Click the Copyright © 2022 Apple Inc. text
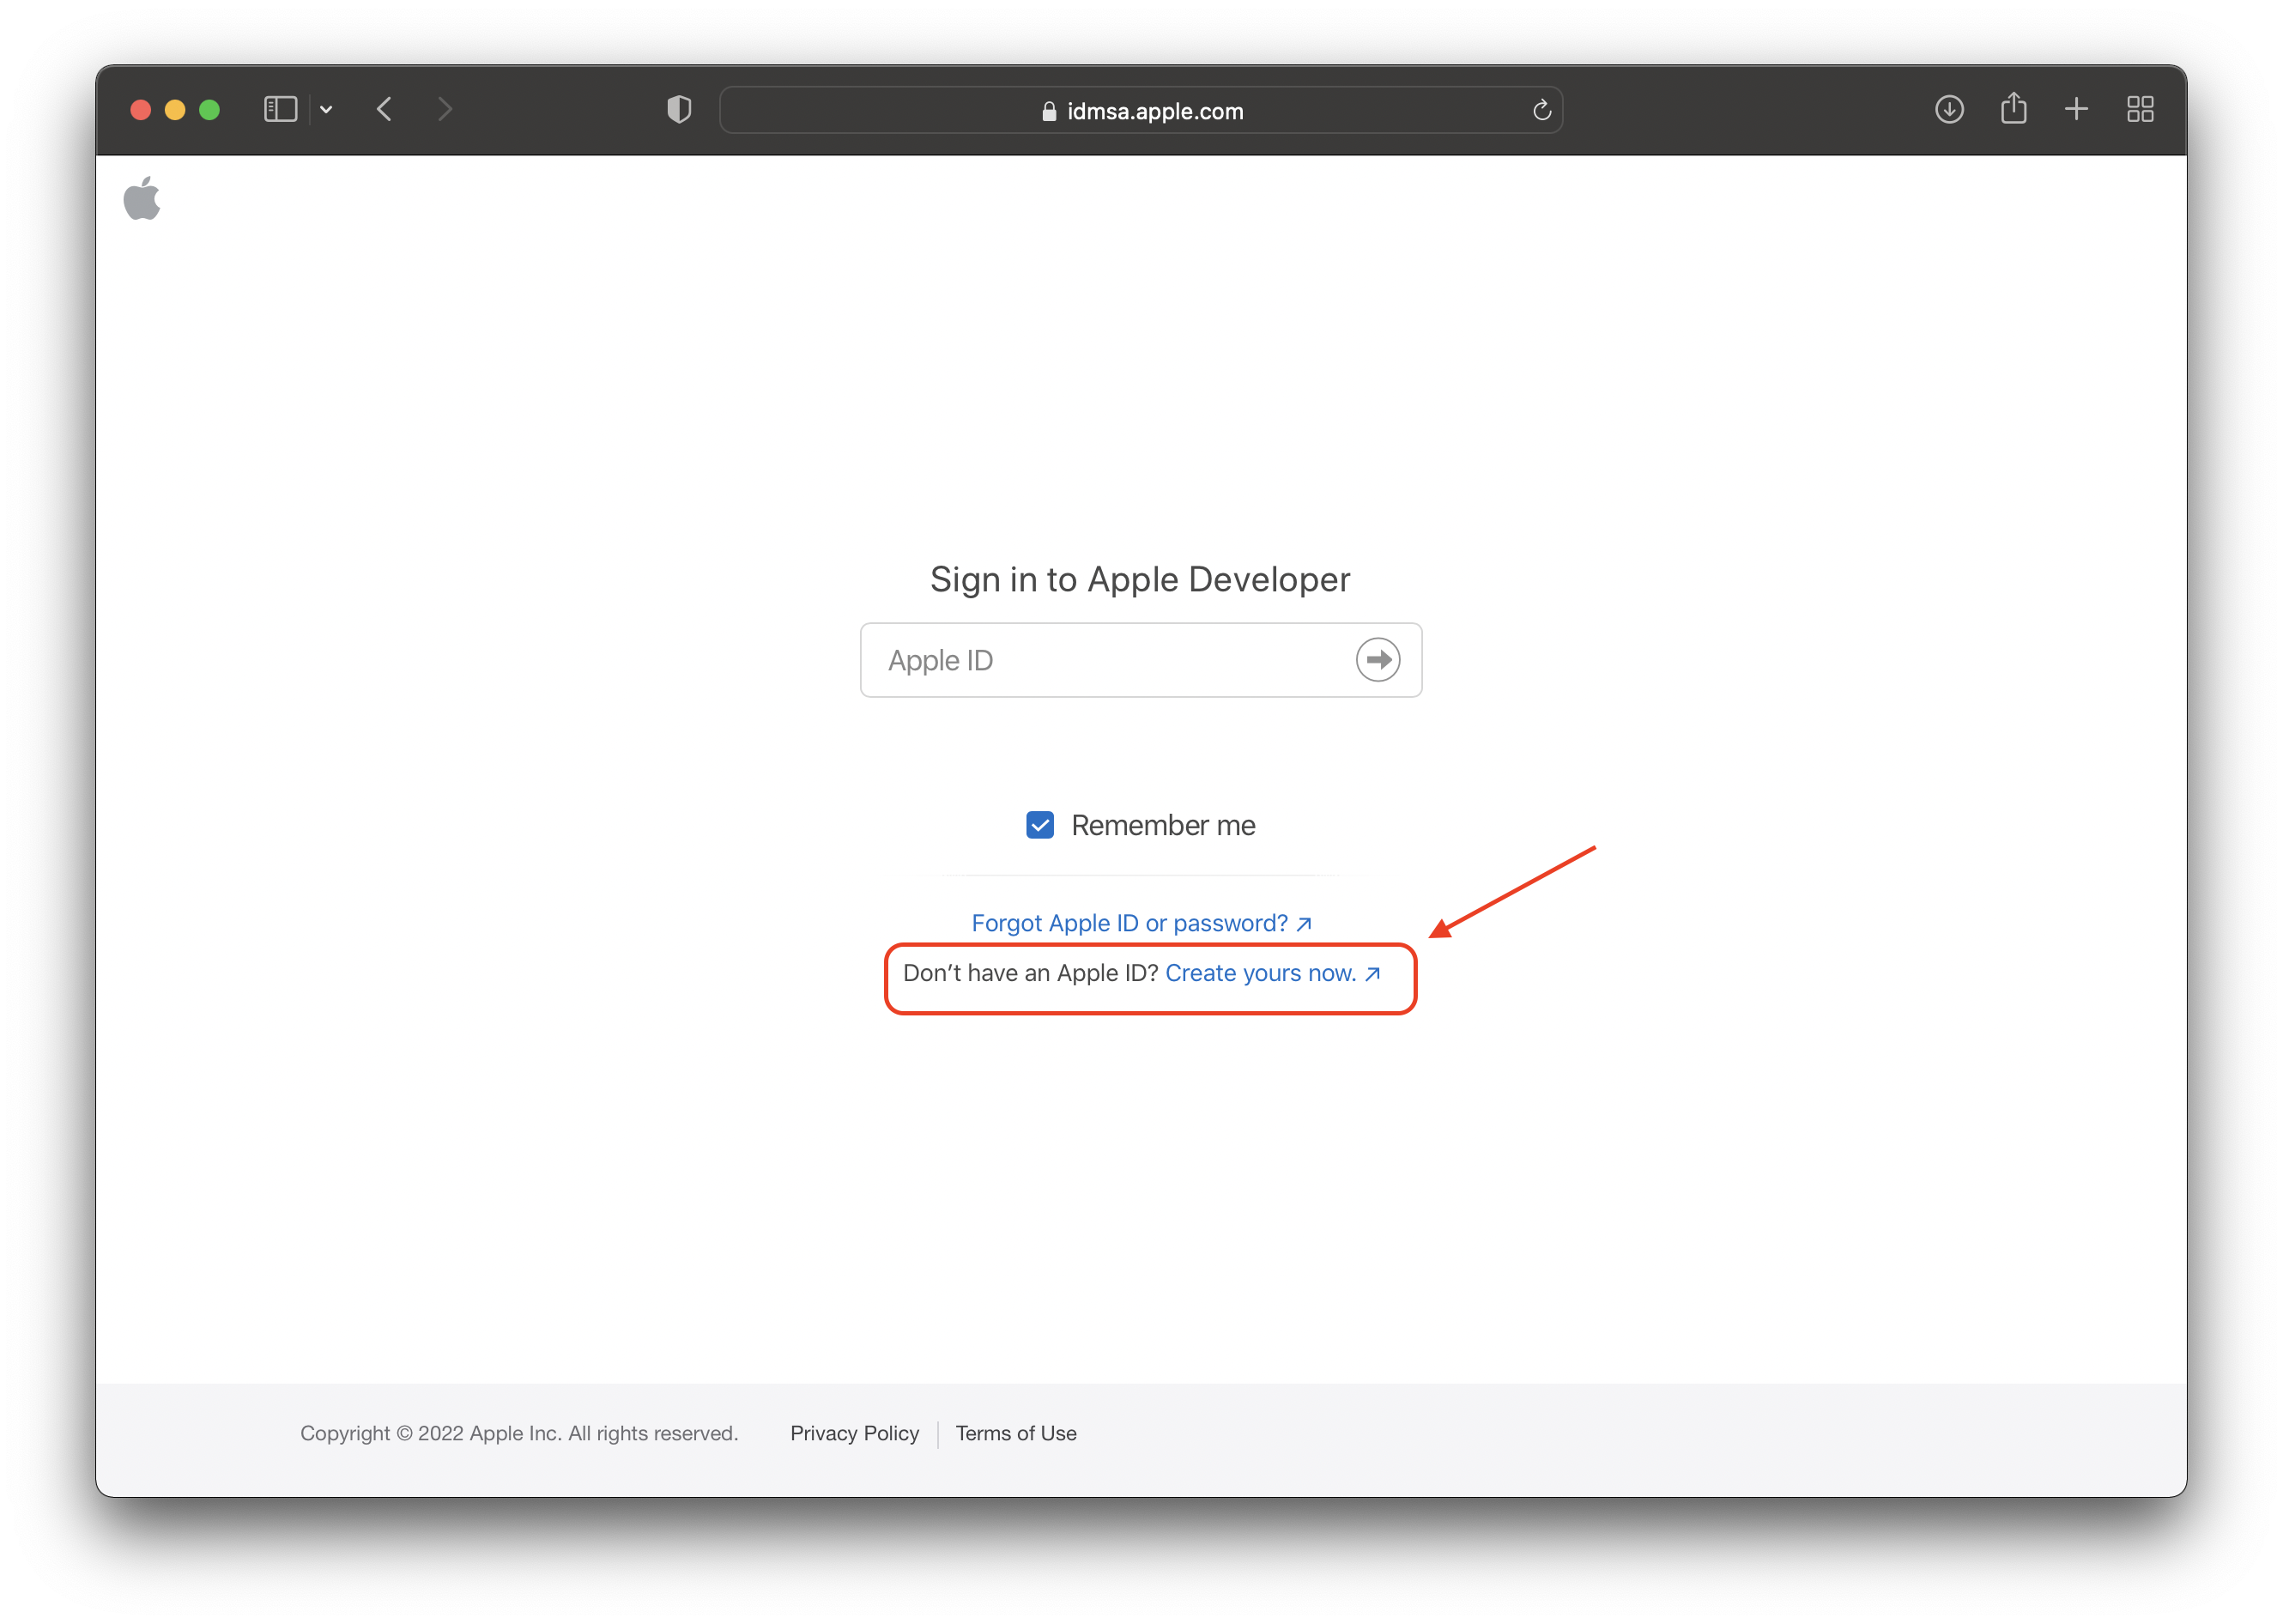Screen dimensions: 2283x1624 (x=519, y=1433)
